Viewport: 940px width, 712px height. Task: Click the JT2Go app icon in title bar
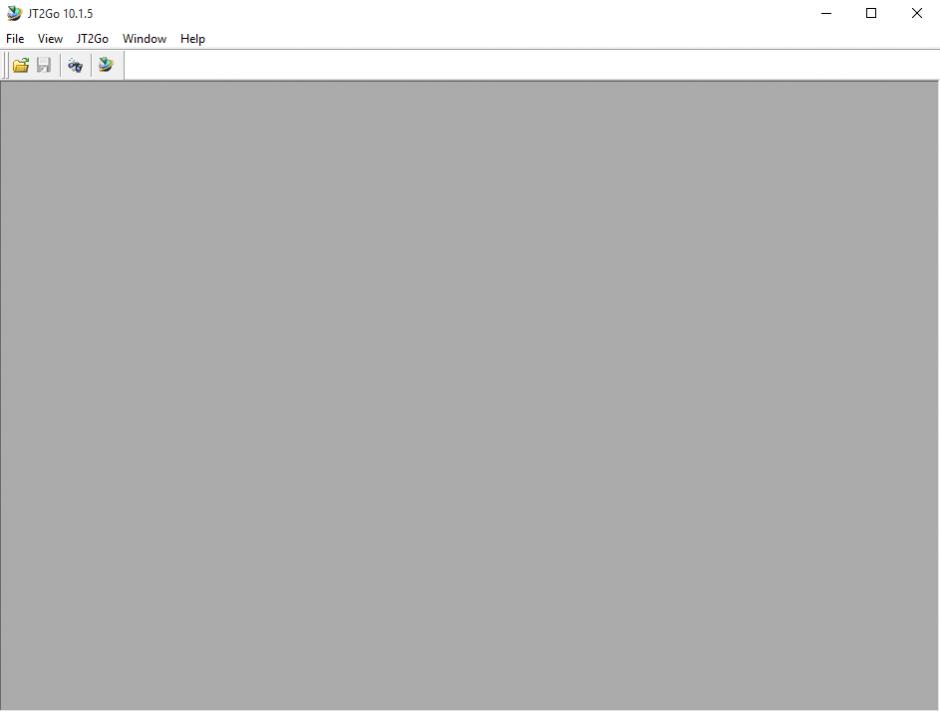(14, 13)
